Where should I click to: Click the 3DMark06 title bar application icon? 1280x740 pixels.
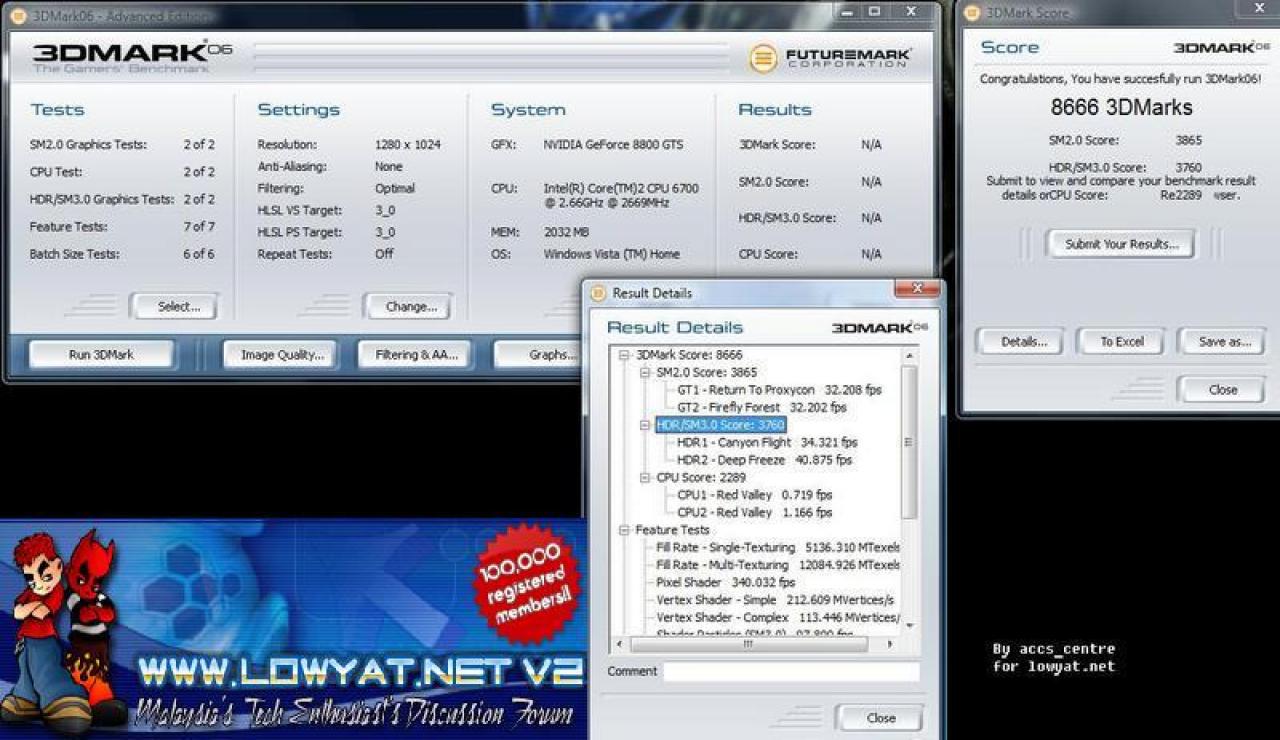18,15
